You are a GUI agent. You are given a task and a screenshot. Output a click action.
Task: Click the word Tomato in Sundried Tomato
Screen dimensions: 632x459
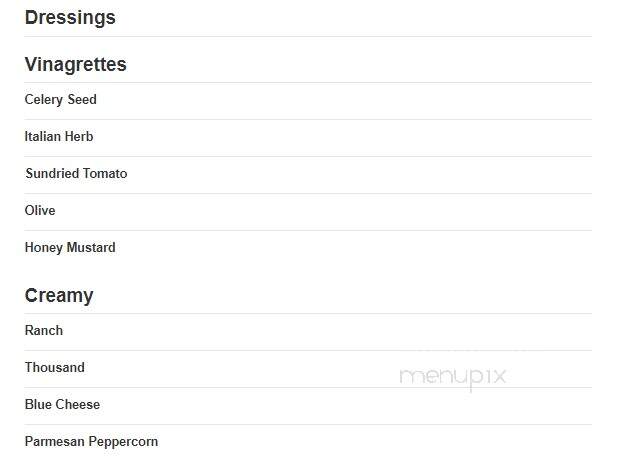106,173
